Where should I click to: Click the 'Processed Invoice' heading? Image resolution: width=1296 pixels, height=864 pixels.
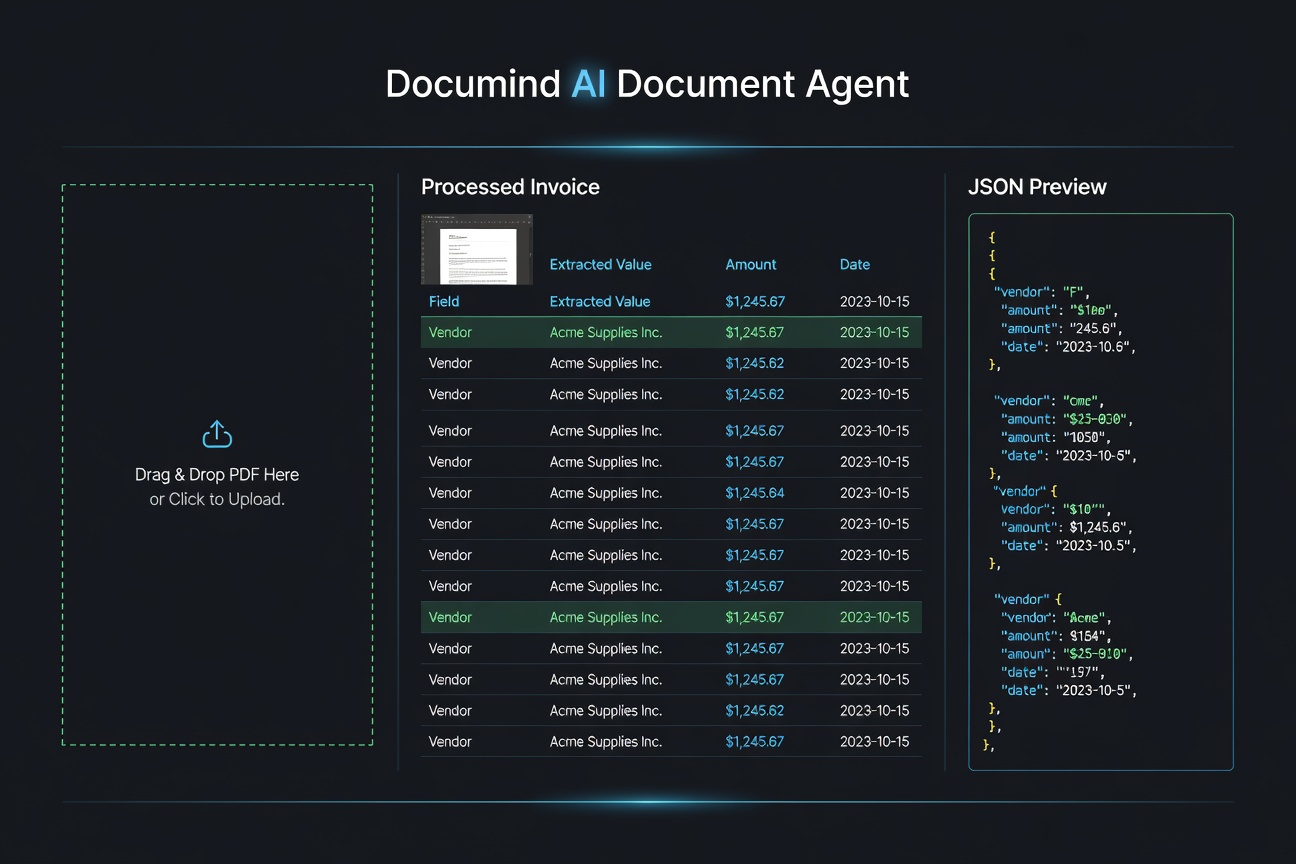click(x=510, y=187)
